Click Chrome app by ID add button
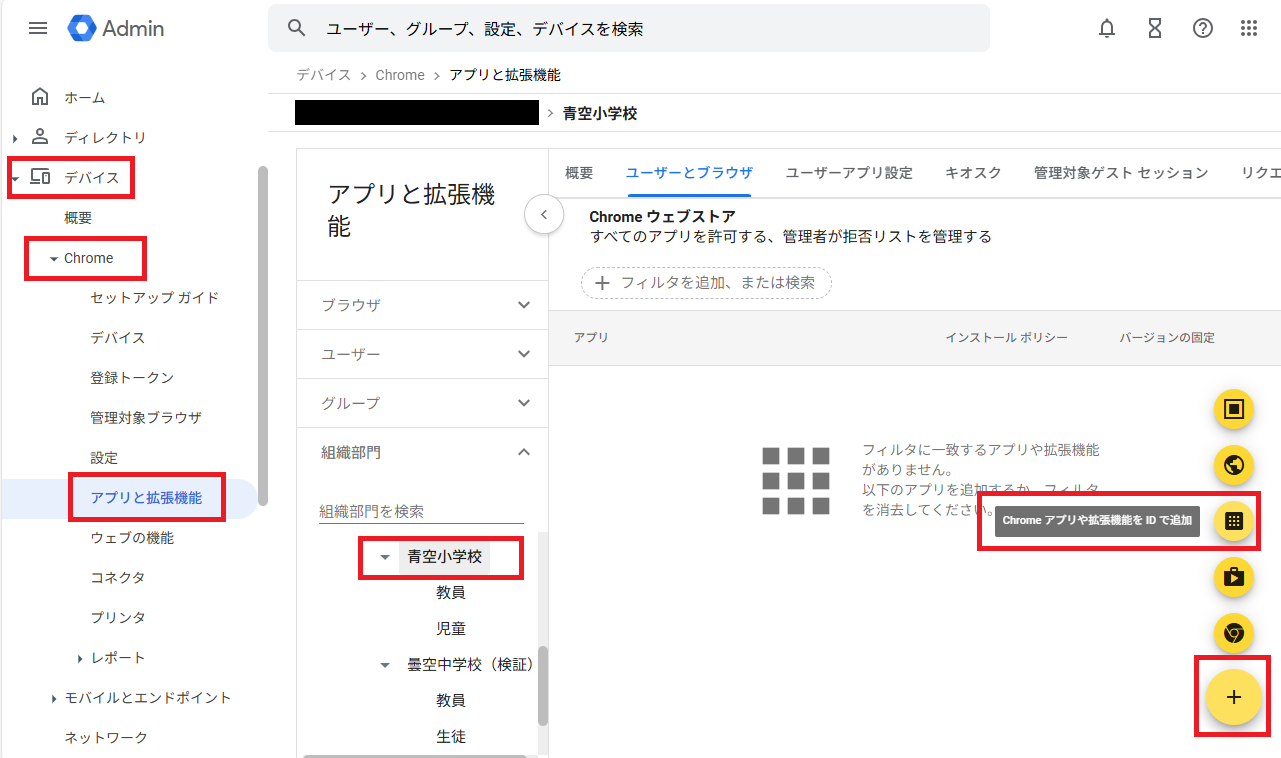Screen dimensions: 1281x758 click(x=1234, y=521)
